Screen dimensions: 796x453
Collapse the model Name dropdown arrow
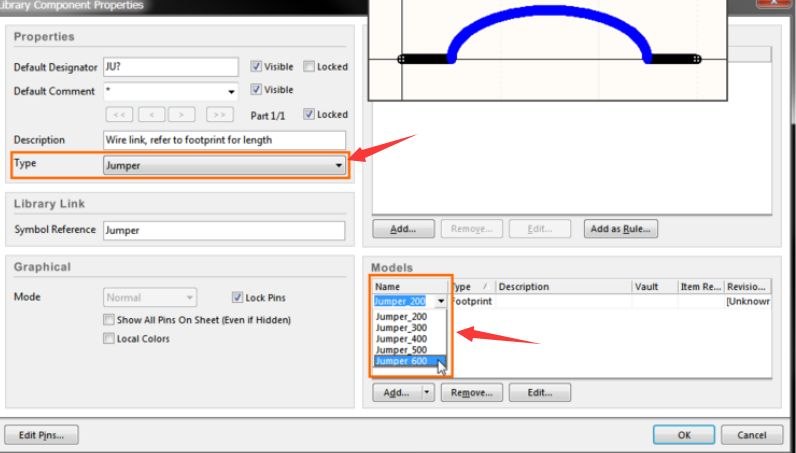(441, 301)
